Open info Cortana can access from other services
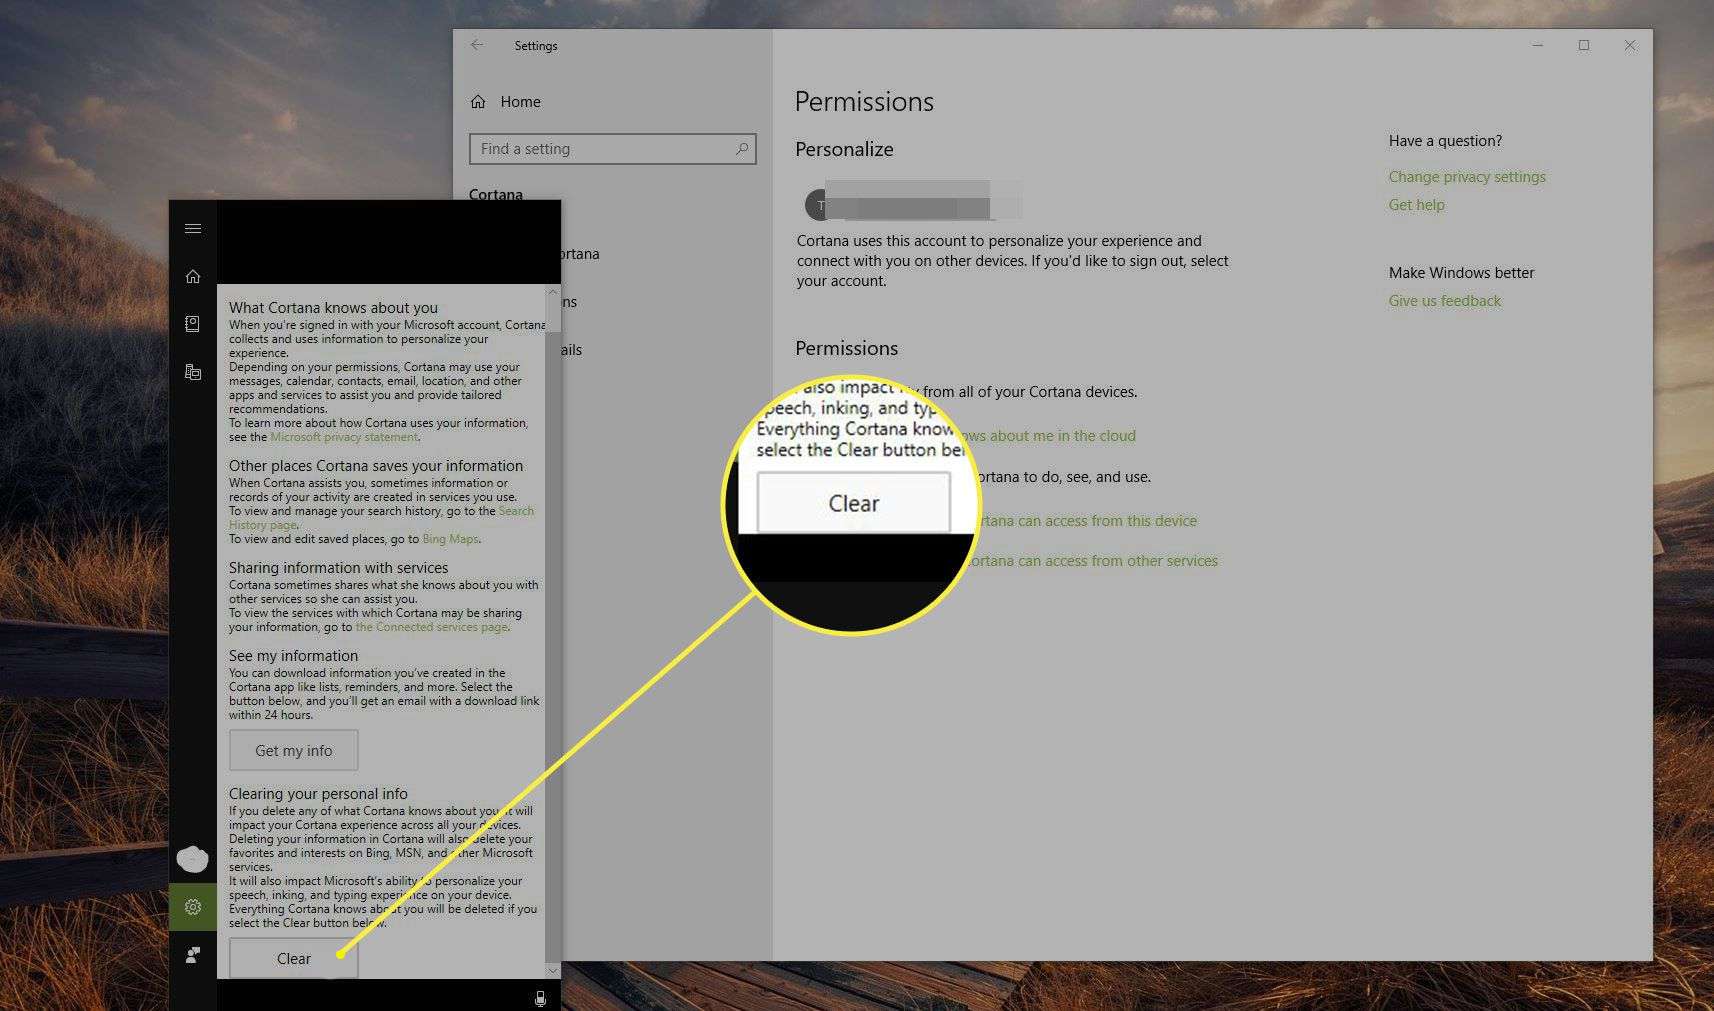1714x1011 pixels. [1093, 561]
